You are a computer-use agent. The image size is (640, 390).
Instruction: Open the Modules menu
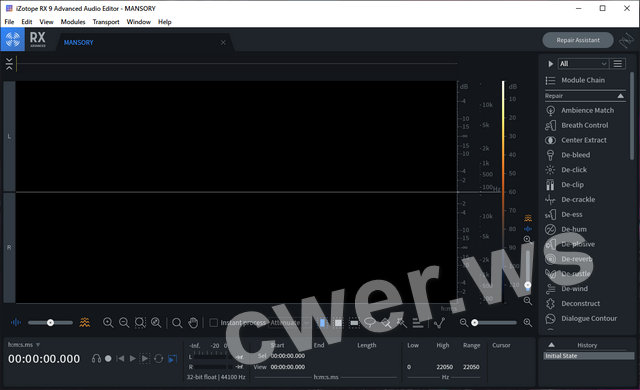pos(73,22)
